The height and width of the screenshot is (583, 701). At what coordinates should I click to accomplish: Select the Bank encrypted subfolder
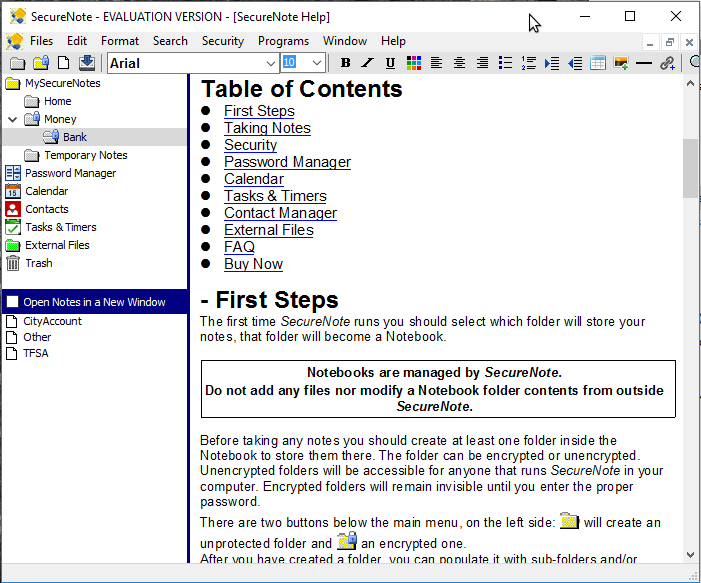coord(65,137)
